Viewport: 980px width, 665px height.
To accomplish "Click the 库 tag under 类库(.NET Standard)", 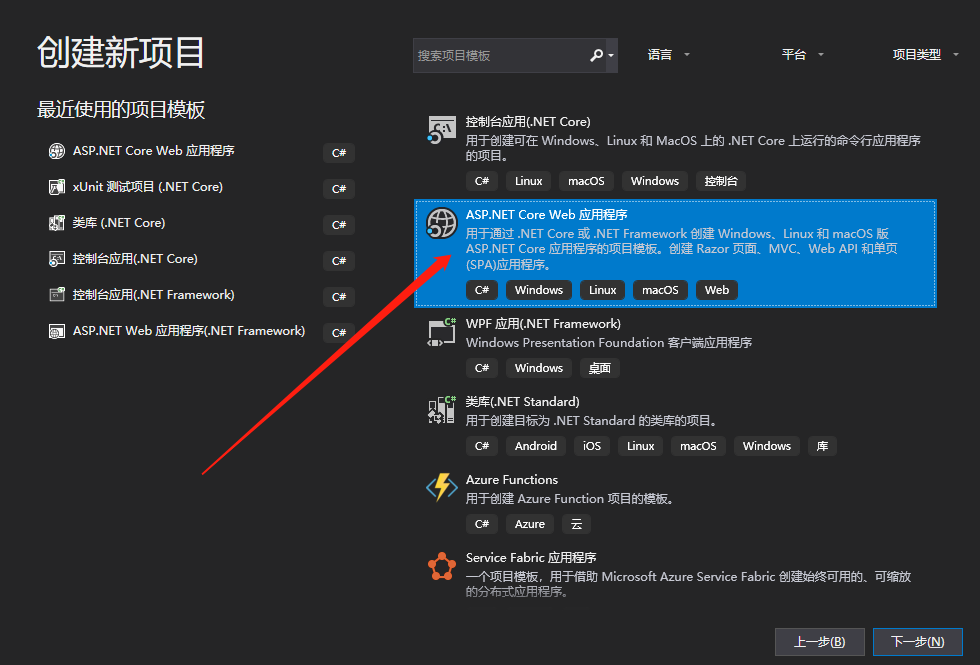I will tap(822, 446).
